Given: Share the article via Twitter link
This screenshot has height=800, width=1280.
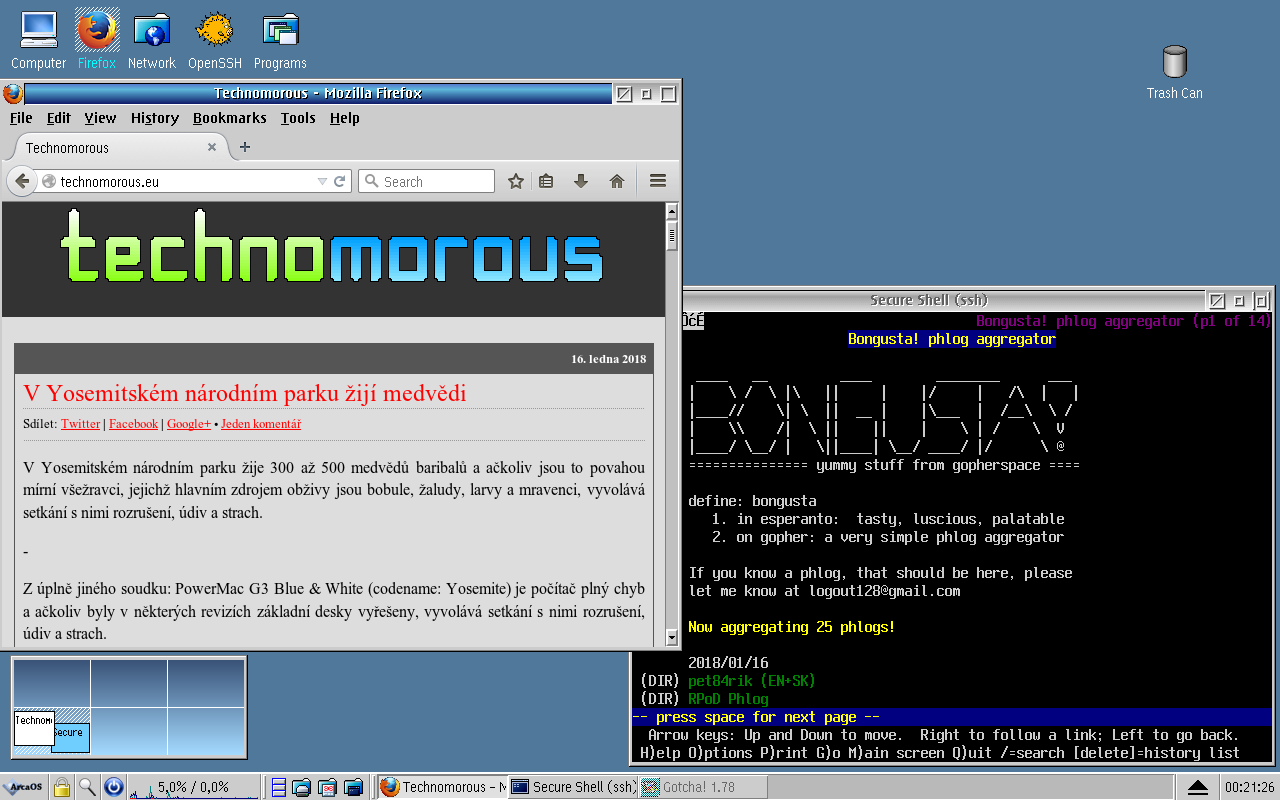Looking at the screenshot, I should [80, 424].
